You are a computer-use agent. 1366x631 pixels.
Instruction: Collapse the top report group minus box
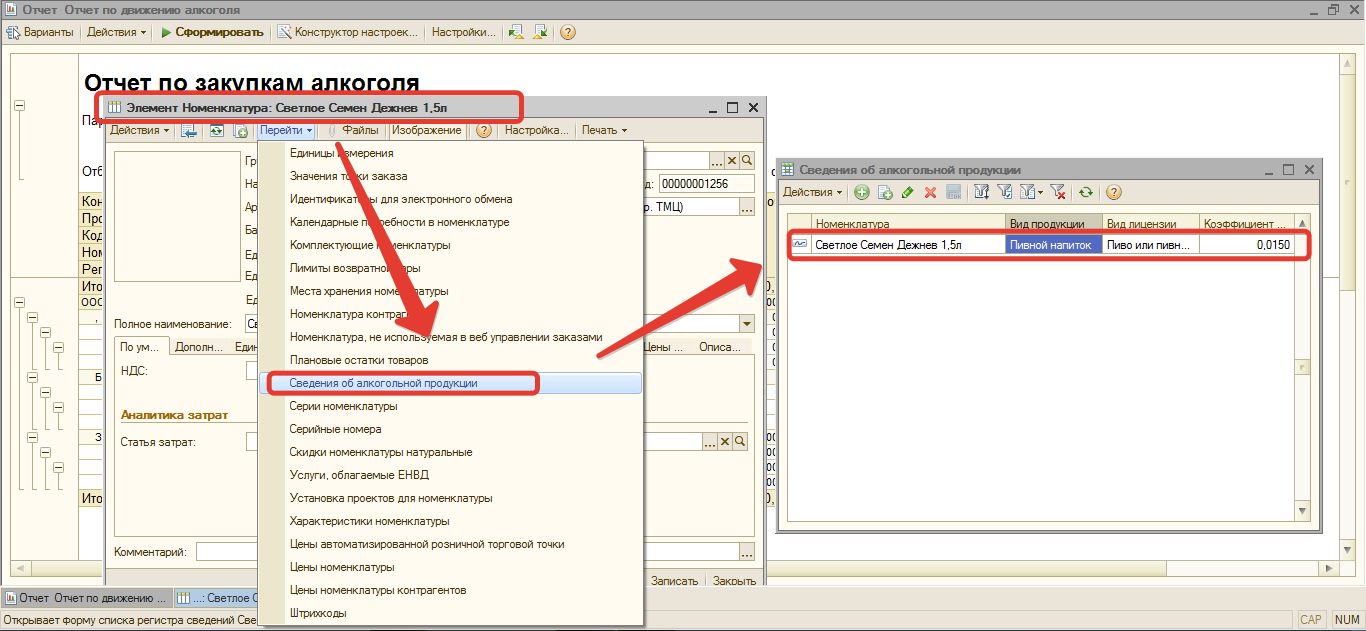point(19,107)
